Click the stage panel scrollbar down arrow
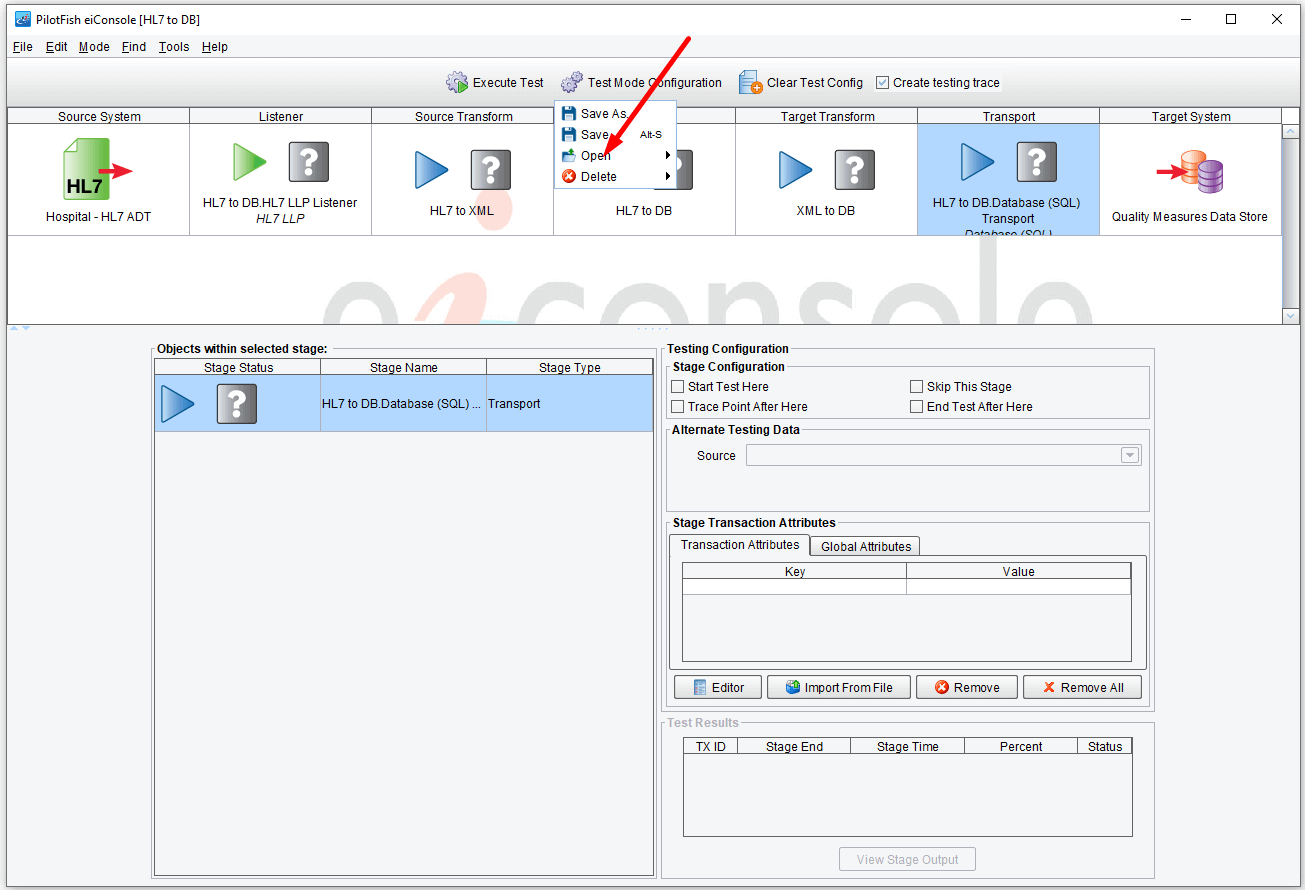1305x890 pixels. click(x=1291, y=316)
